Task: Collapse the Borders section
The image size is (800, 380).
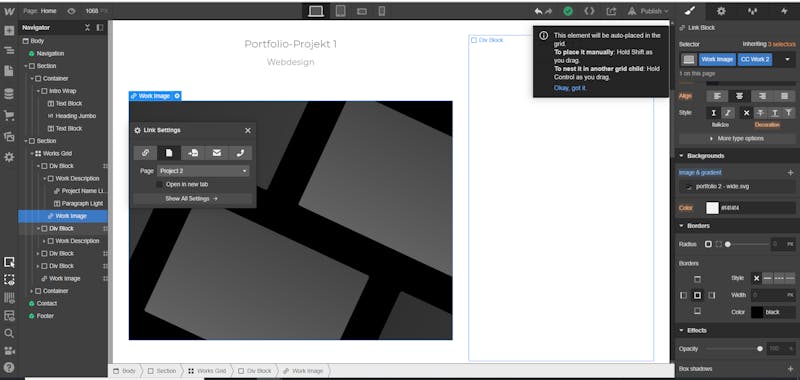Action: (x=737, y=225)
